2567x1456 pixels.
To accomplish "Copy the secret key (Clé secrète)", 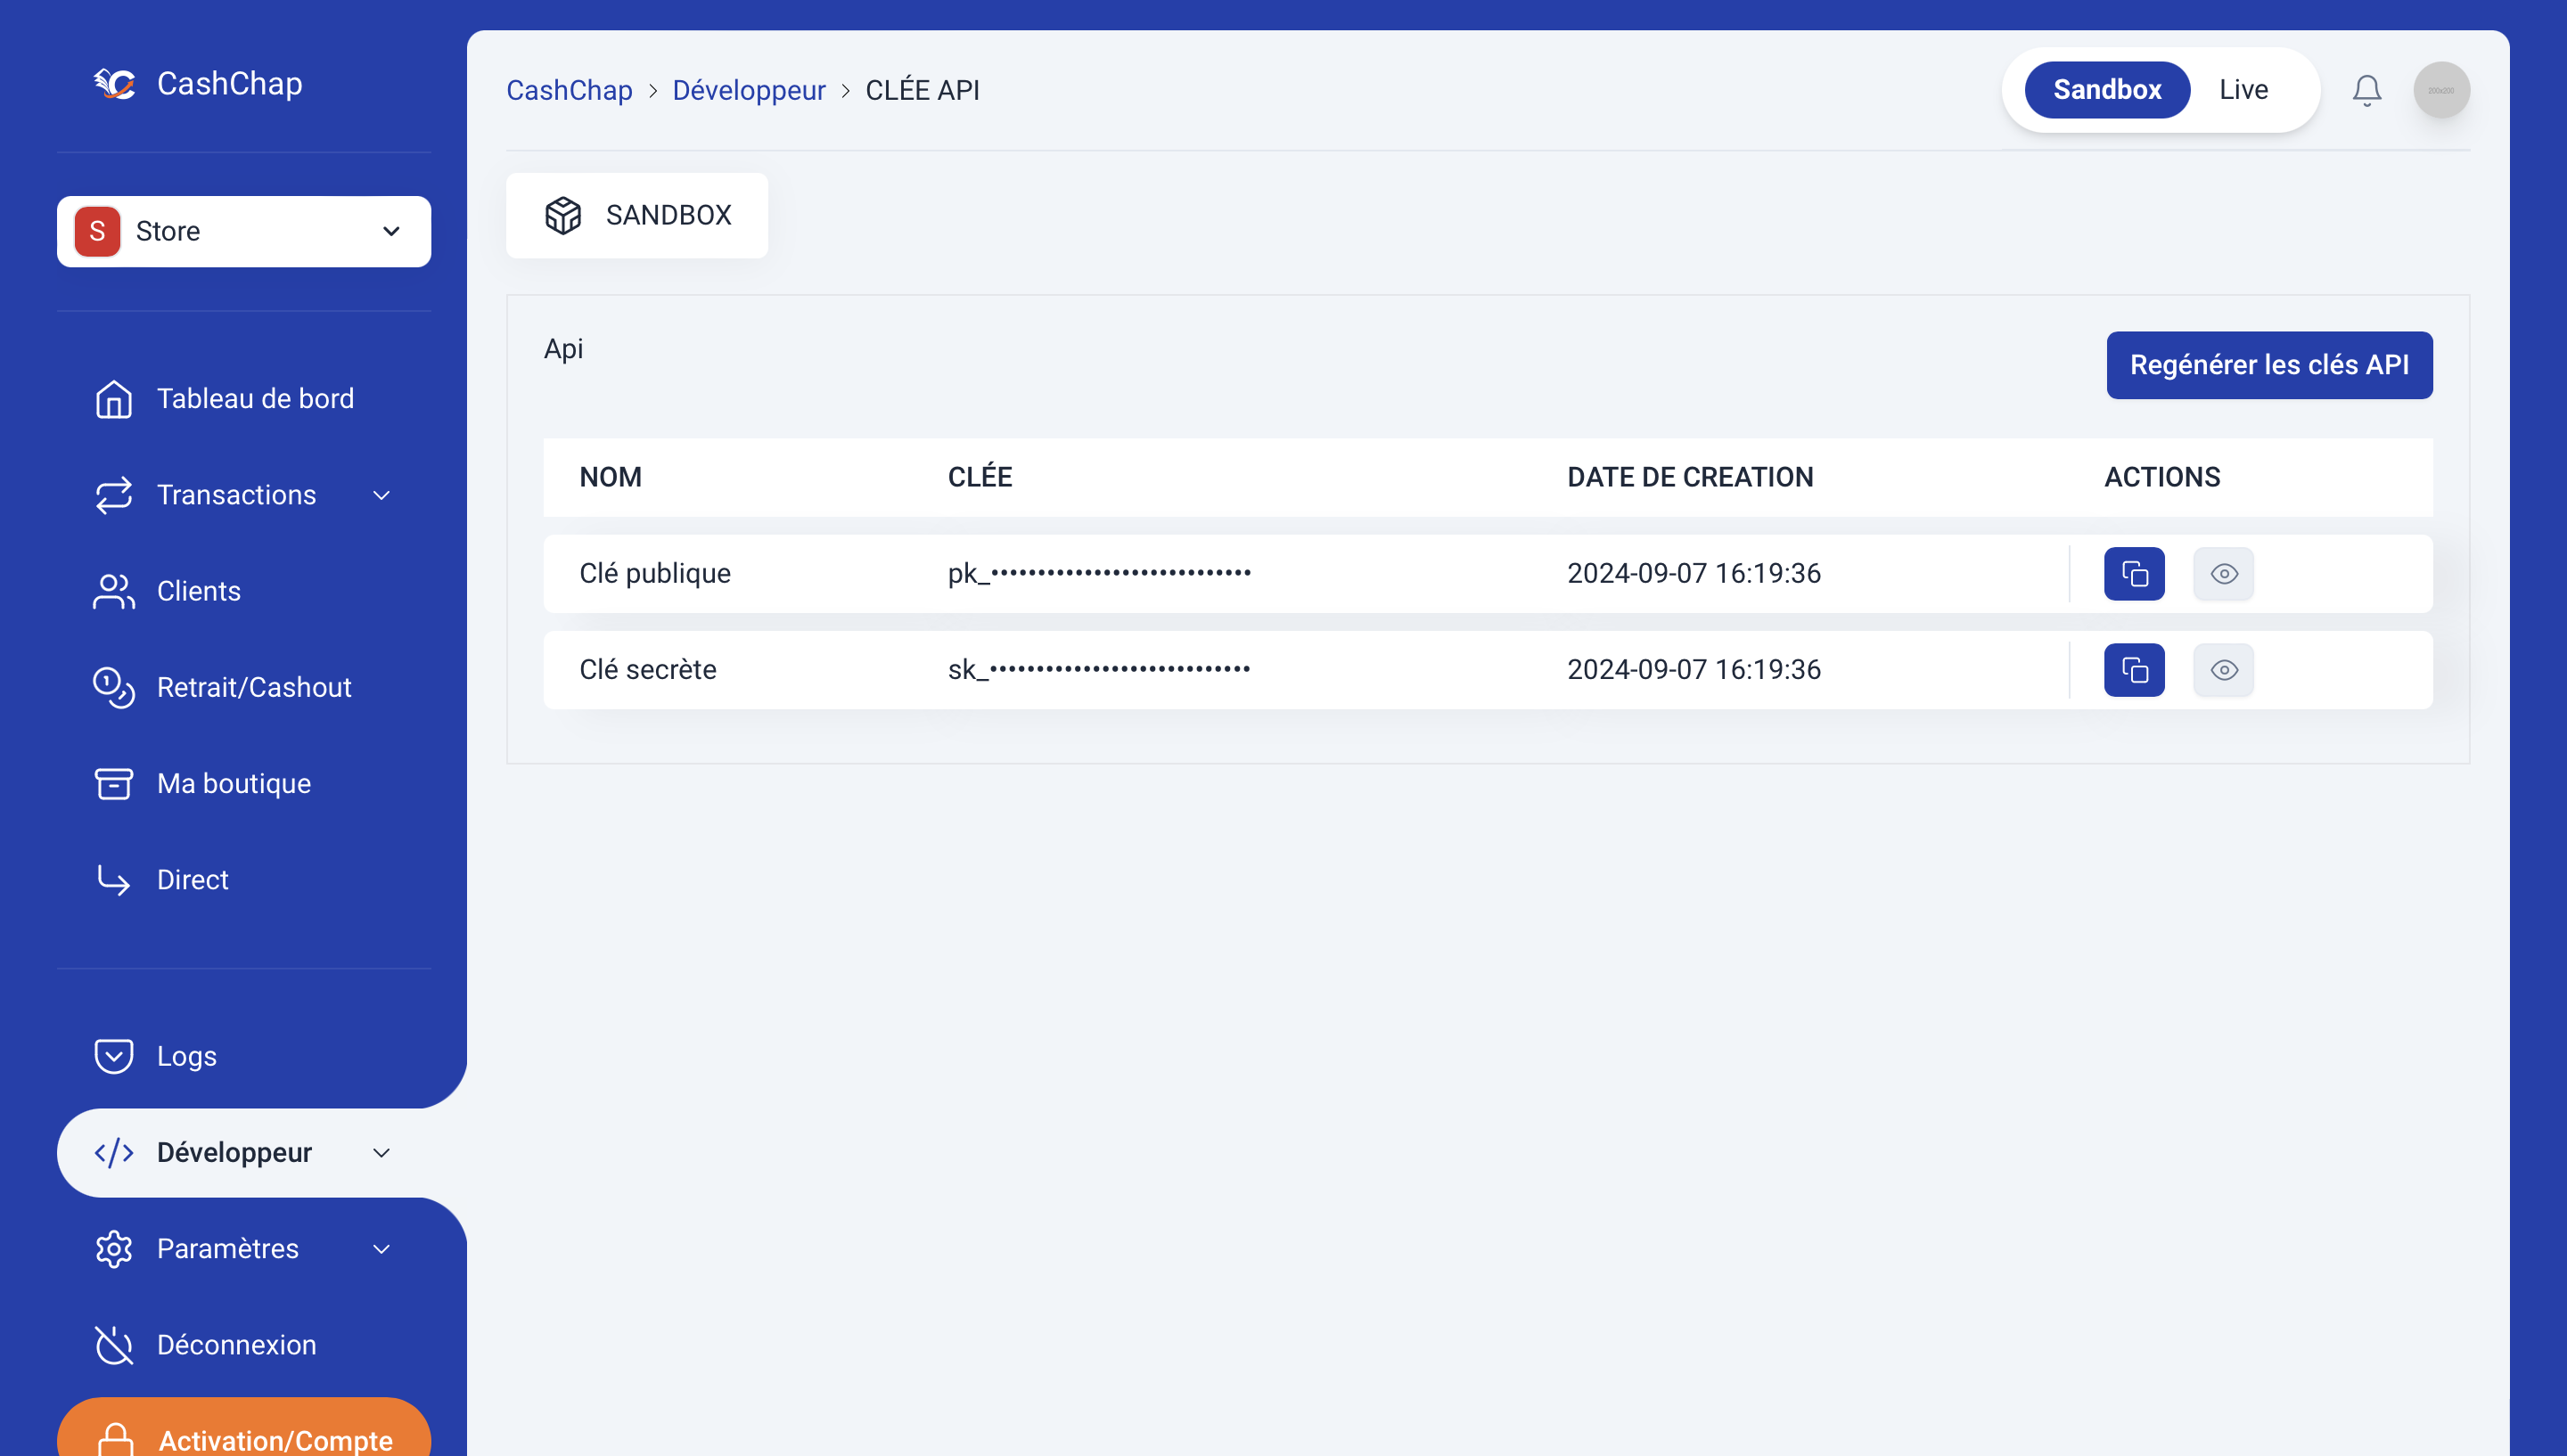I will (x=2133, y=669).
